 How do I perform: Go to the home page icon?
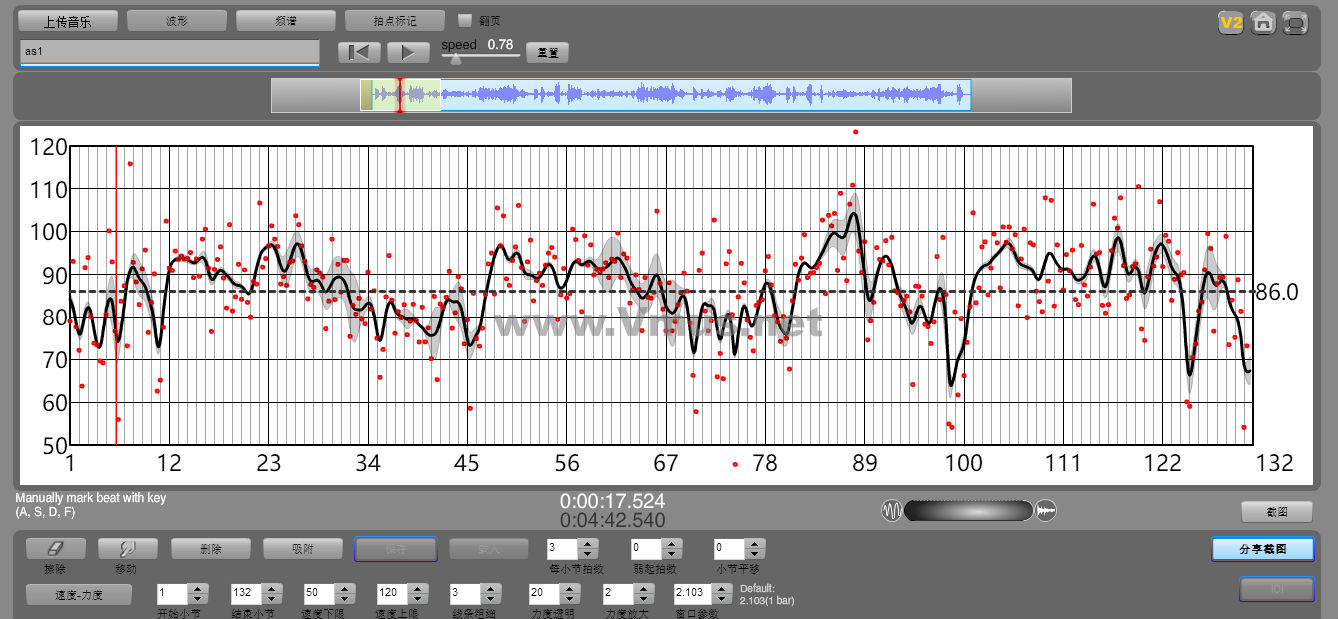(x=1263, y=23)
